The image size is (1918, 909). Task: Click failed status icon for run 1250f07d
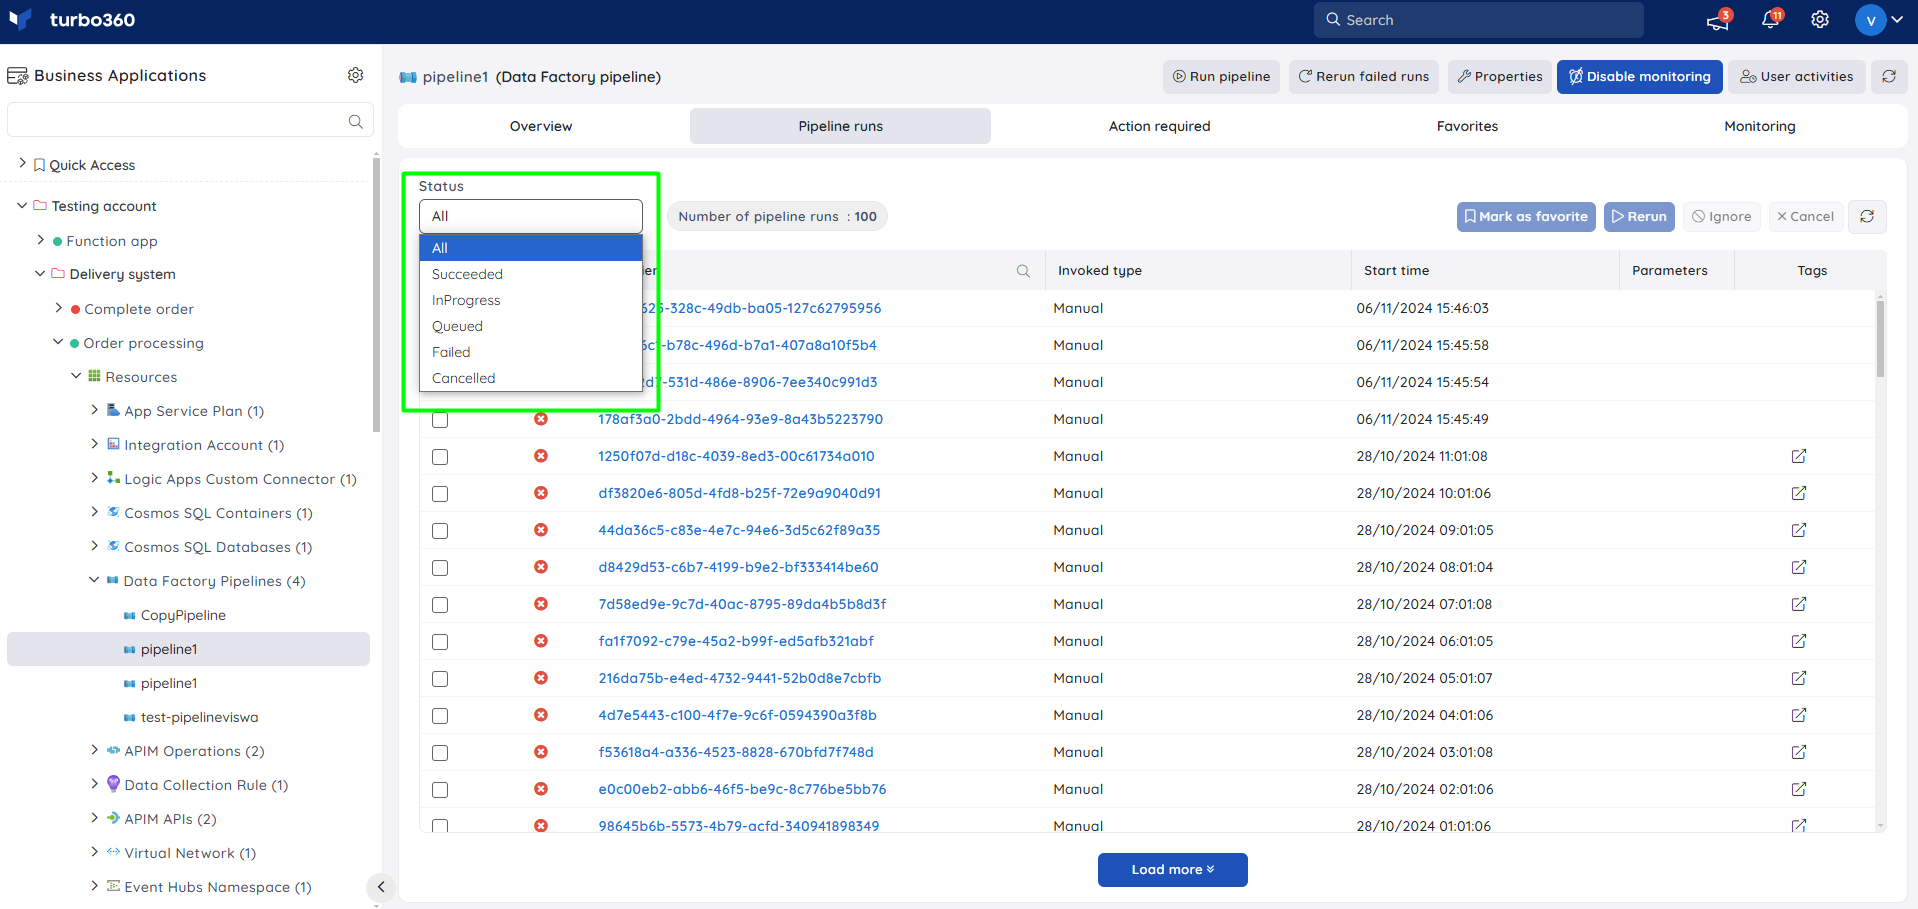pyautogui.click(x=541, y=456)
